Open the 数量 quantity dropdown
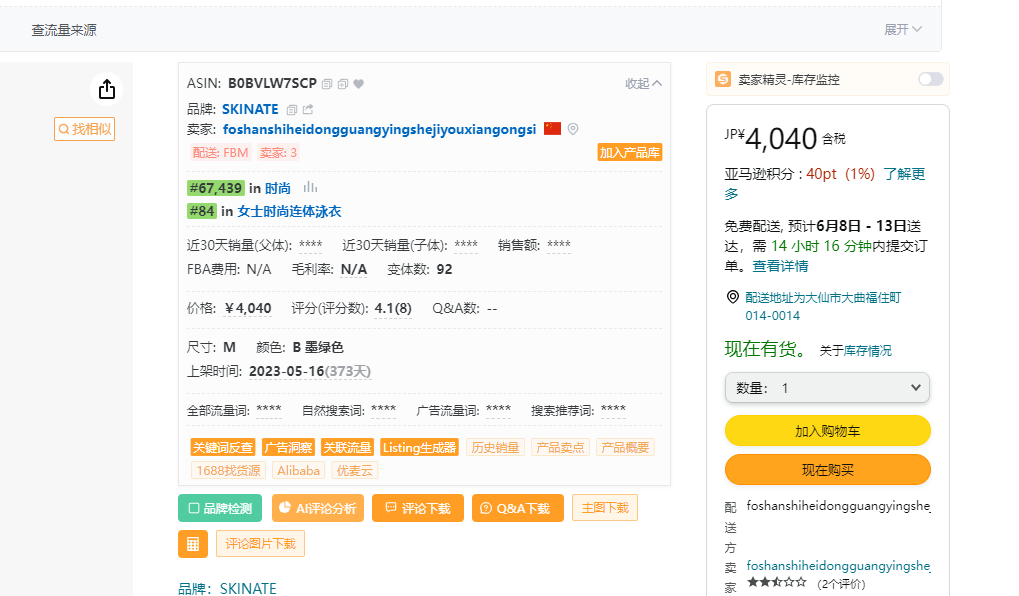Screen dimensions: 1019x596 pyautogui.click(x=827, y=388)
